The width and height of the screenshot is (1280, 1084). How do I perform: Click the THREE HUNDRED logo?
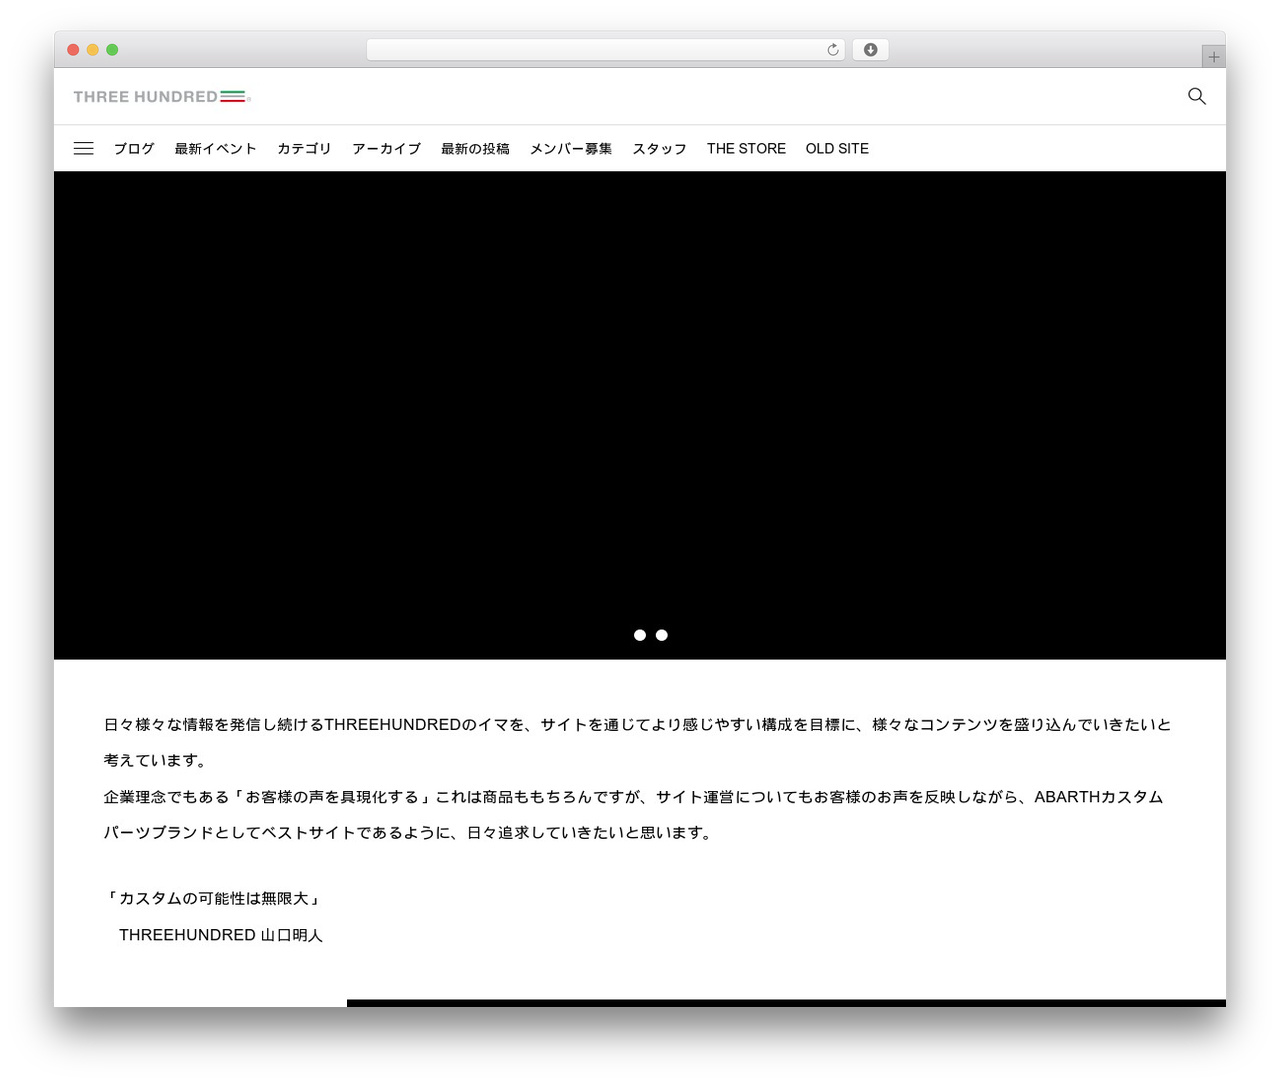coord(162,96)
